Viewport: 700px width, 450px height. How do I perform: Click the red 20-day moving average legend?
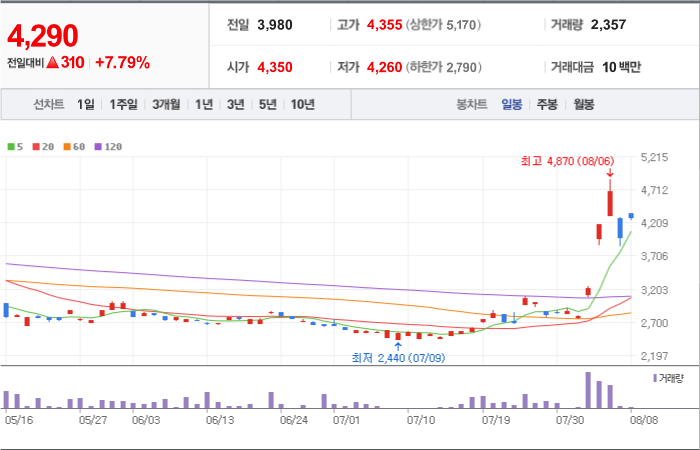pyautogui.click(x=43, y=146)
